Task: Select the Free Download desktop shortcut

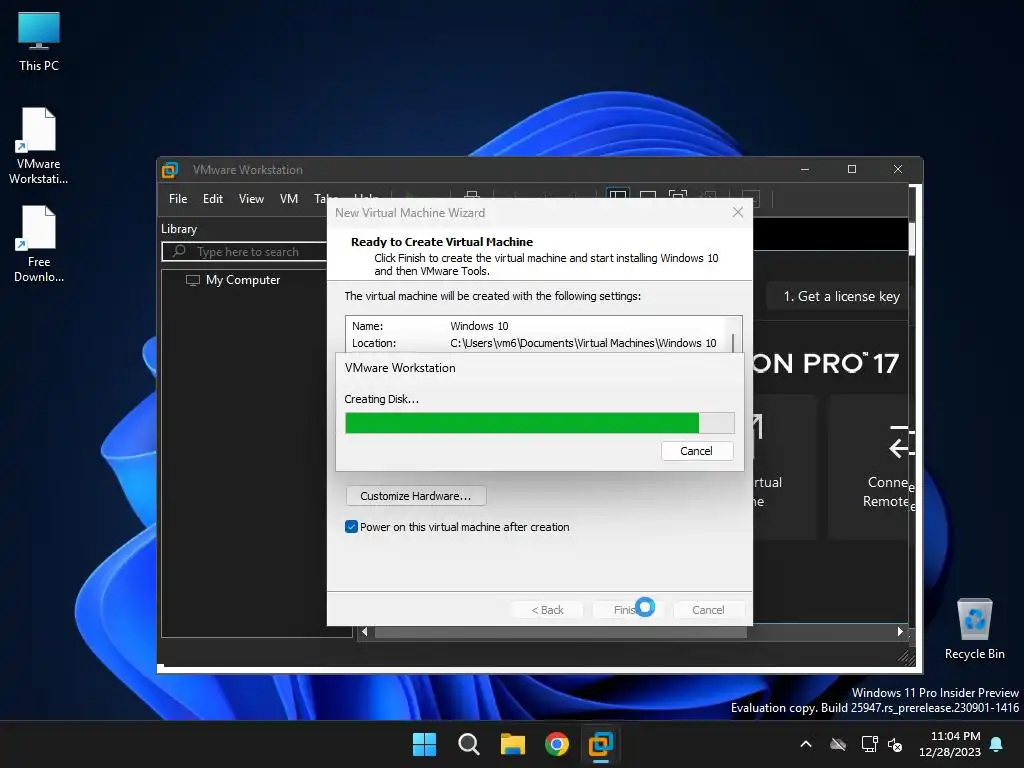Action: [39, 244]
